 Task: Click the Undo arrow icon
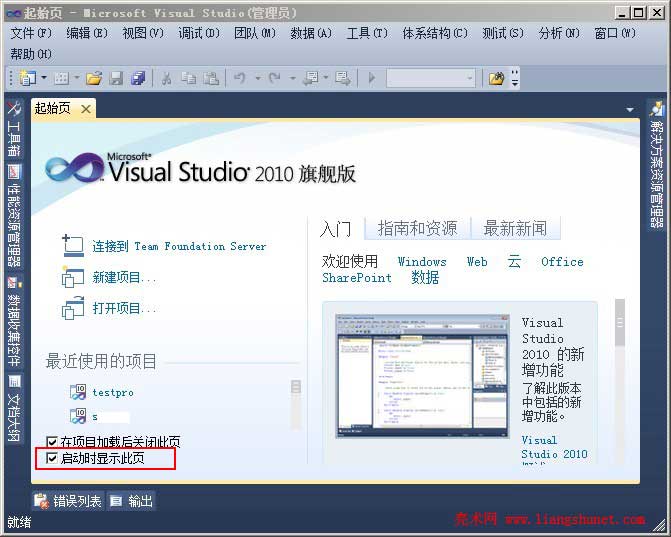pos(240,78)
